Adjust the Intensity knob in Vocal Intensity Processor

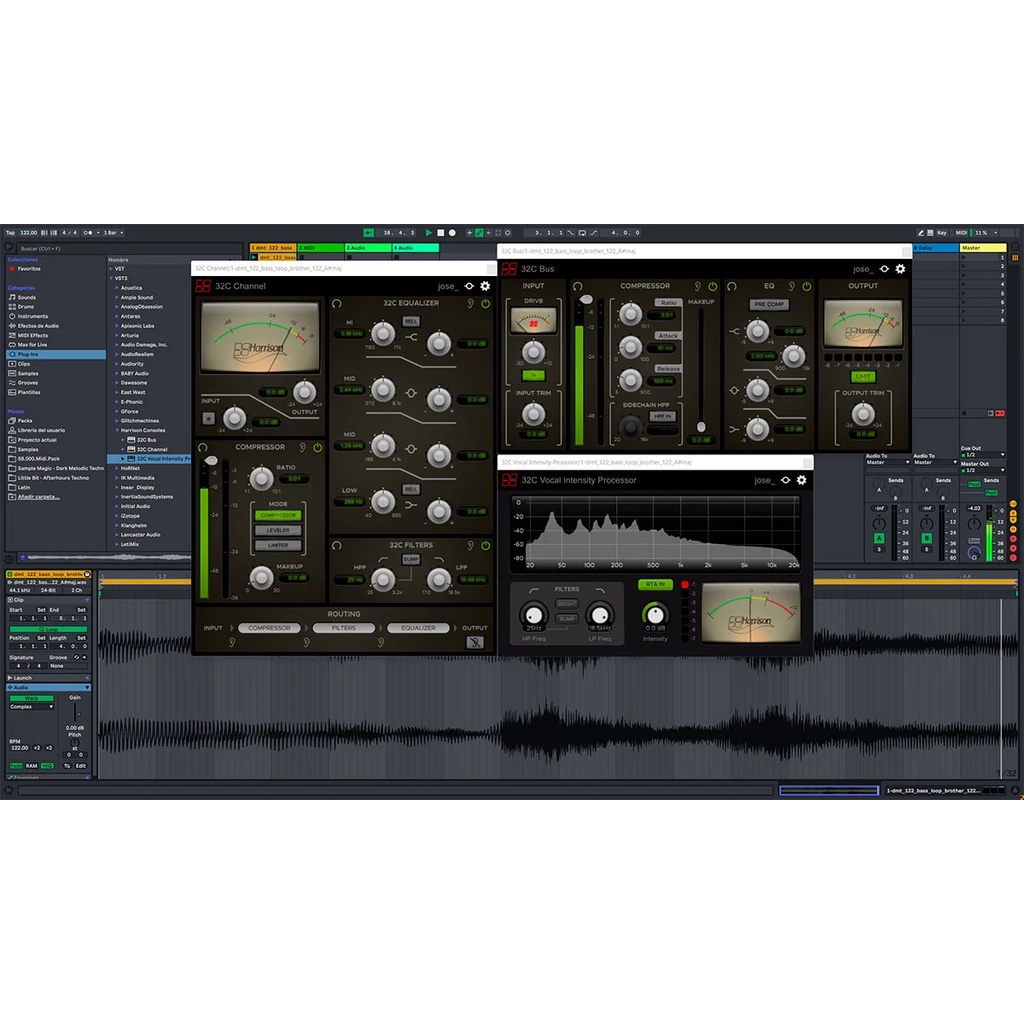click(655, 615)
